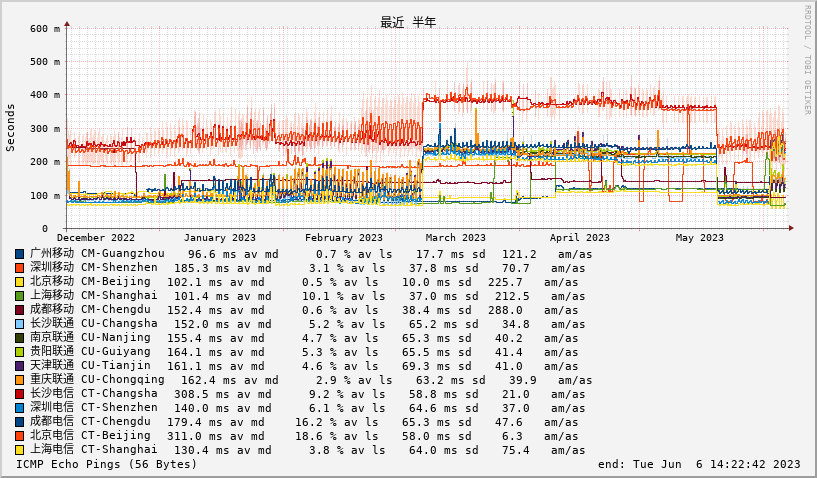Select the December 2022 x-axis label

(x=96, y=238)
